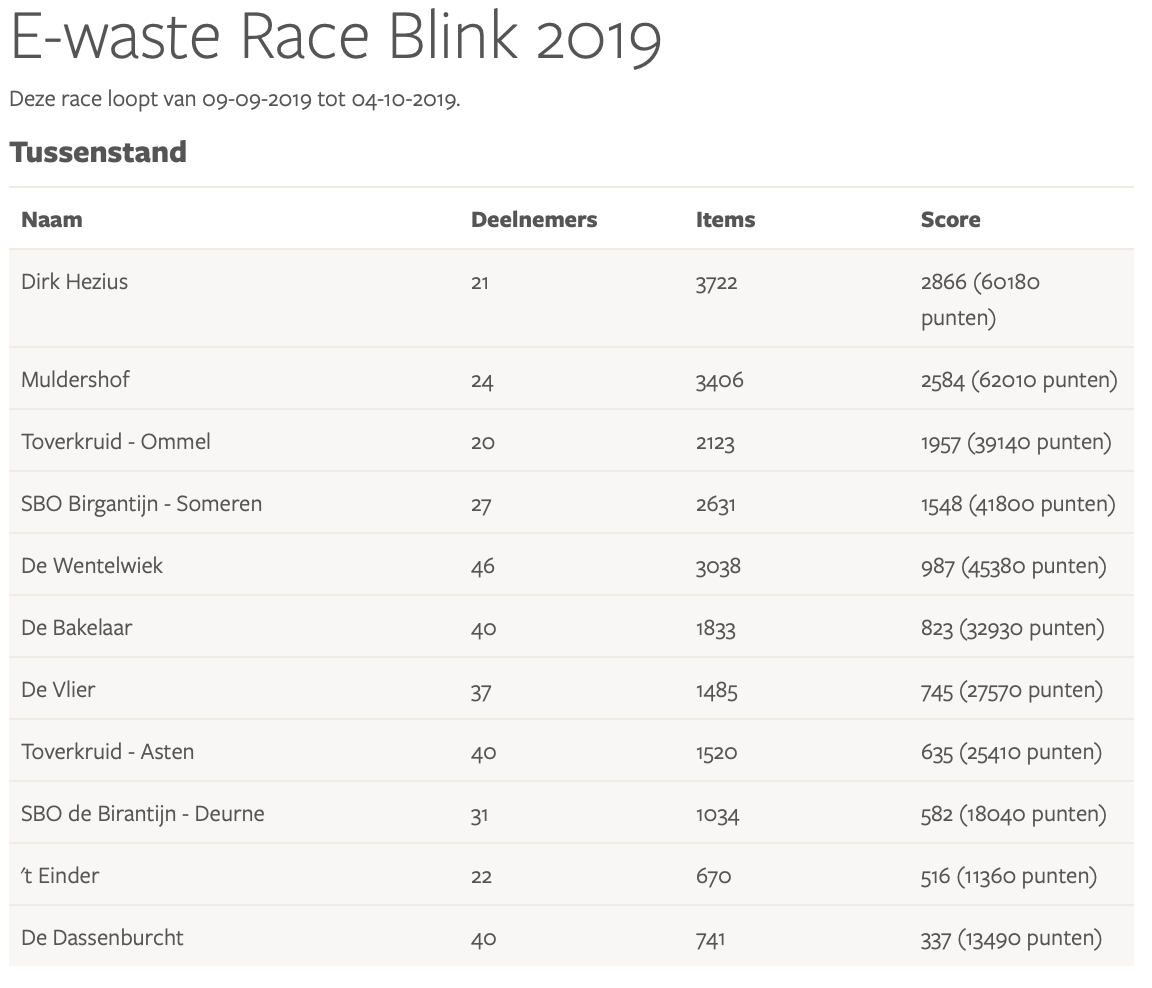The height and width of the screenshot is (988, 1152).
Task: Click the Items column header
Action: click(725, 220)
